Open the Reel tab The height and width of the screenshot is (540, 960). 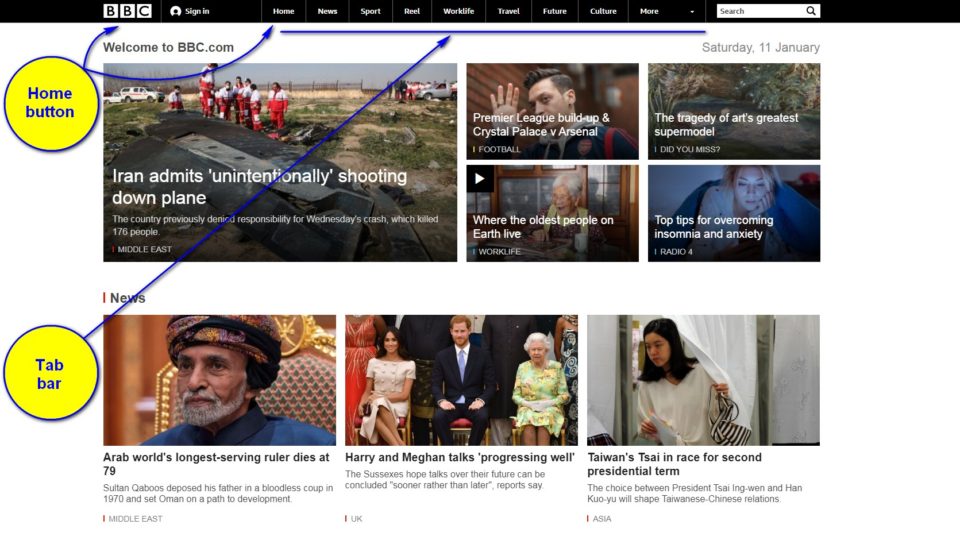pos(412,11)
